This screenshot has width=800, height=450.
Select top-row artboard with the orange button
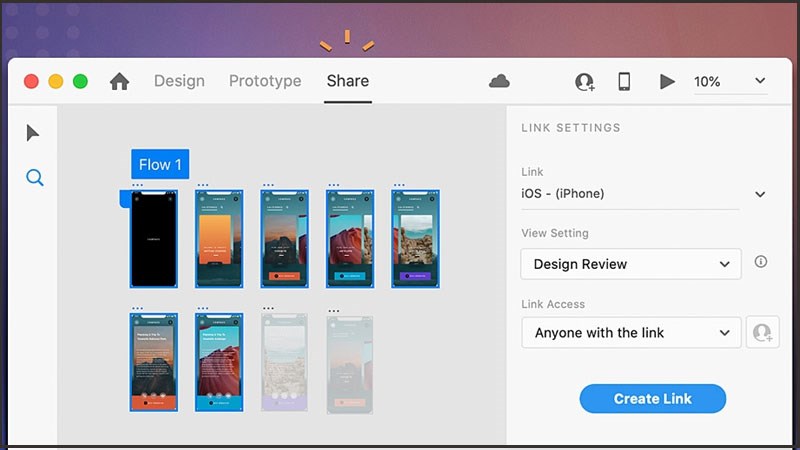[284, 239]
